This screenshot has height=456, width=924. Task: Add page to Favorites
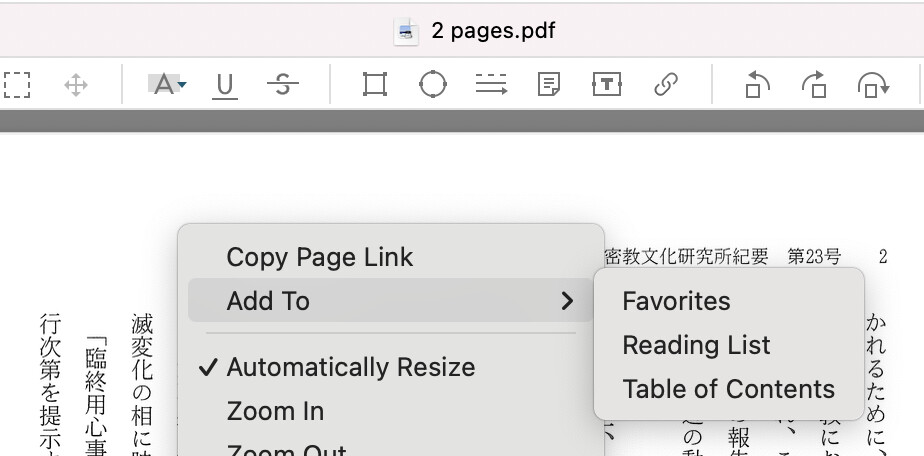[676, 301]
